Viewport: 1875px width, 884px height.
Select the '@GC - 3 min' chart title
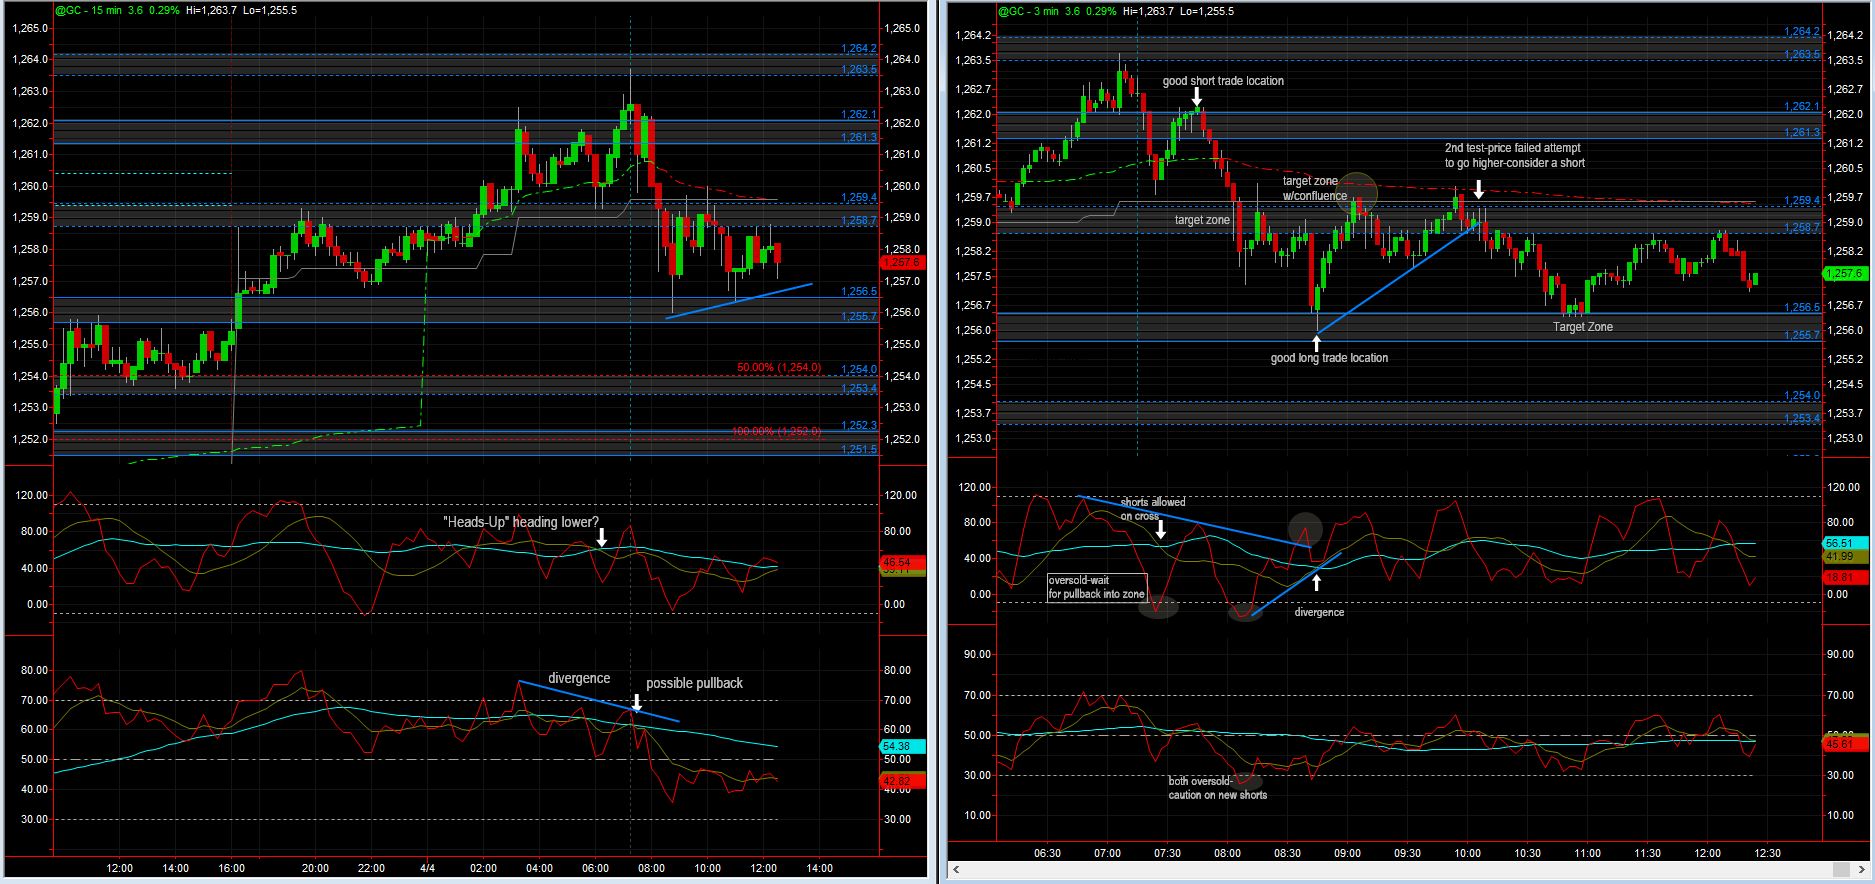(1027, 11)
